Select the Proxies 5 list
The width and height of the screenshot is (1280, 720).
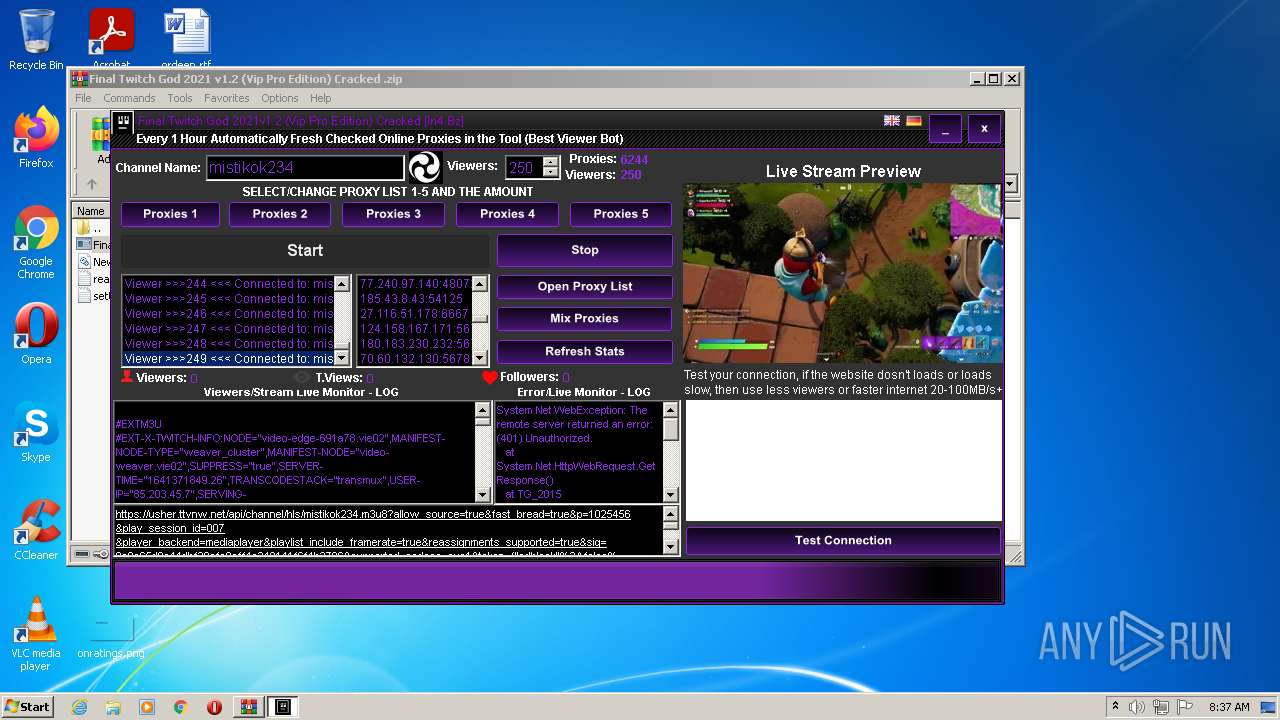(x=621, y=214)
